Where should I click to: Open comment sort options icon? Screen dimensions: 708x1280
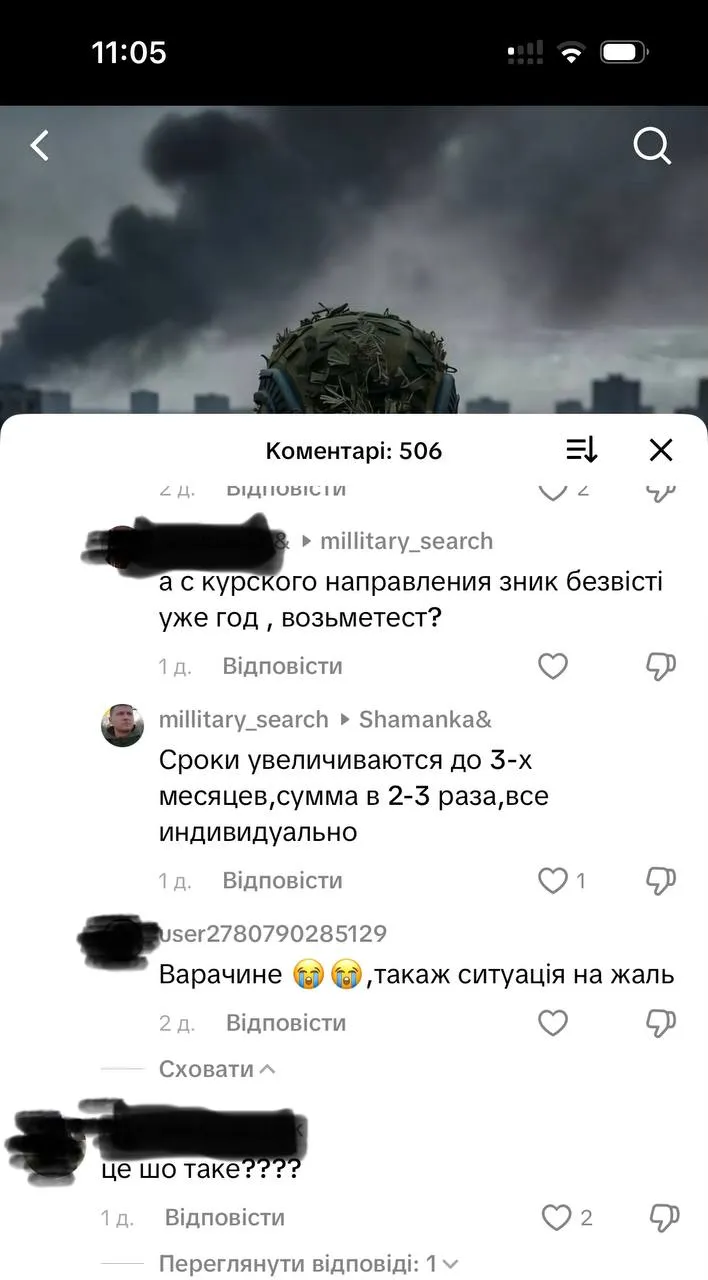click(x=582, y=450)
